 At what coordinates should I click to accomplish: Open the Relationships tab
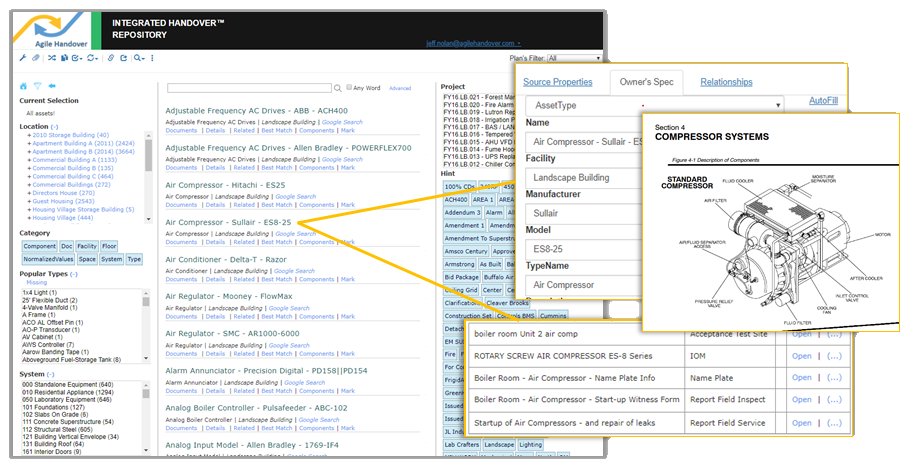coord(726,82)
